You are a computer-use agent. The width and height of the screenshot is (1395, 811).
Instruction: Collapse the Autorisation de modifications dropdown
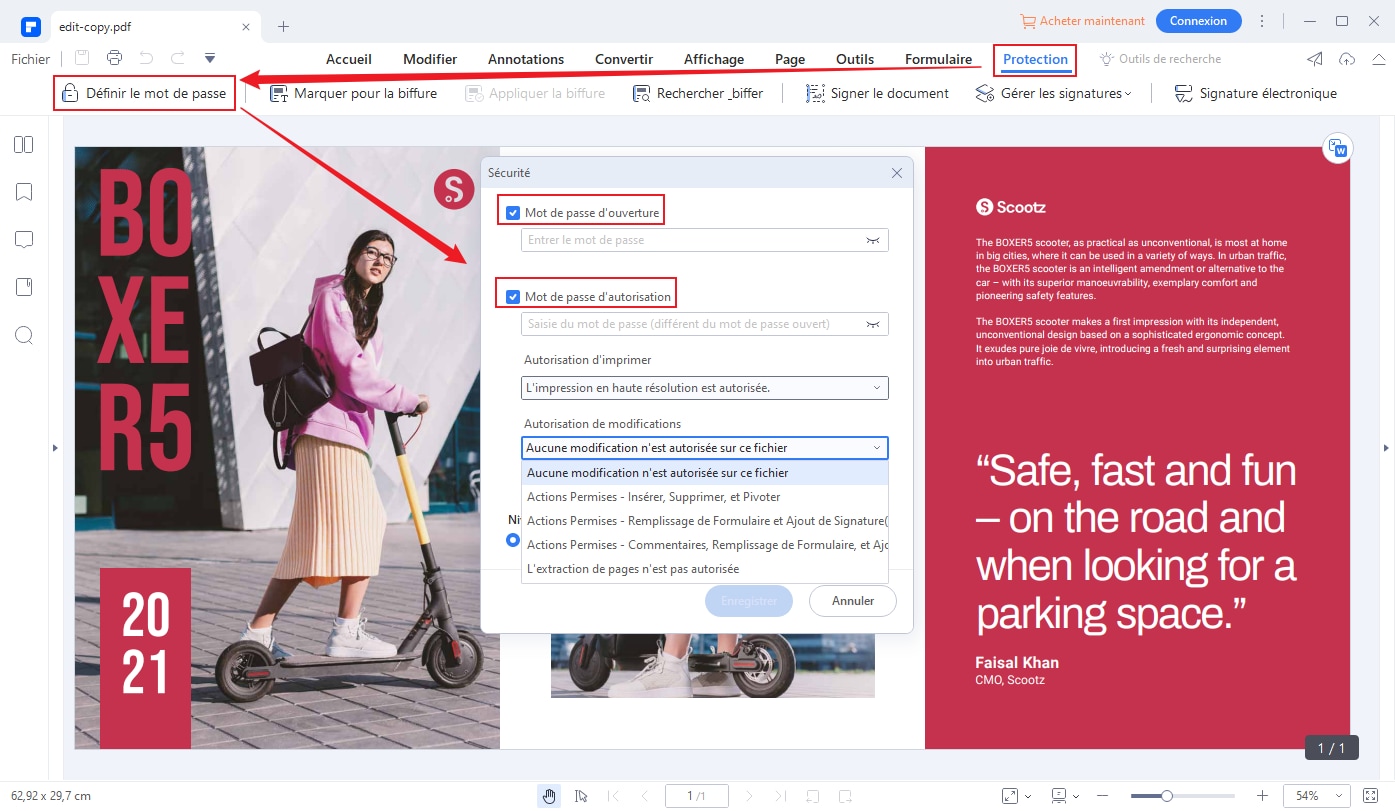point(704,448)
